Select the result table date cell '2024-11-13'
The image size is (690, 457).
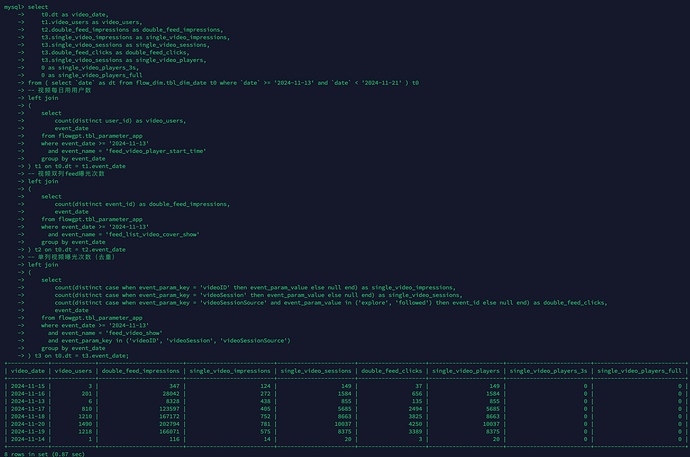28,401
